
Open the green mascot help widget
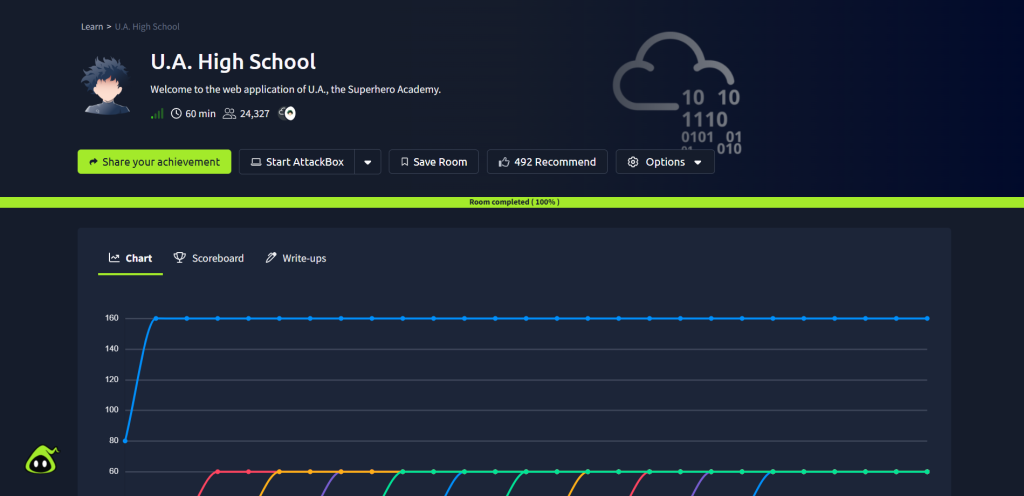coord(41,460)
